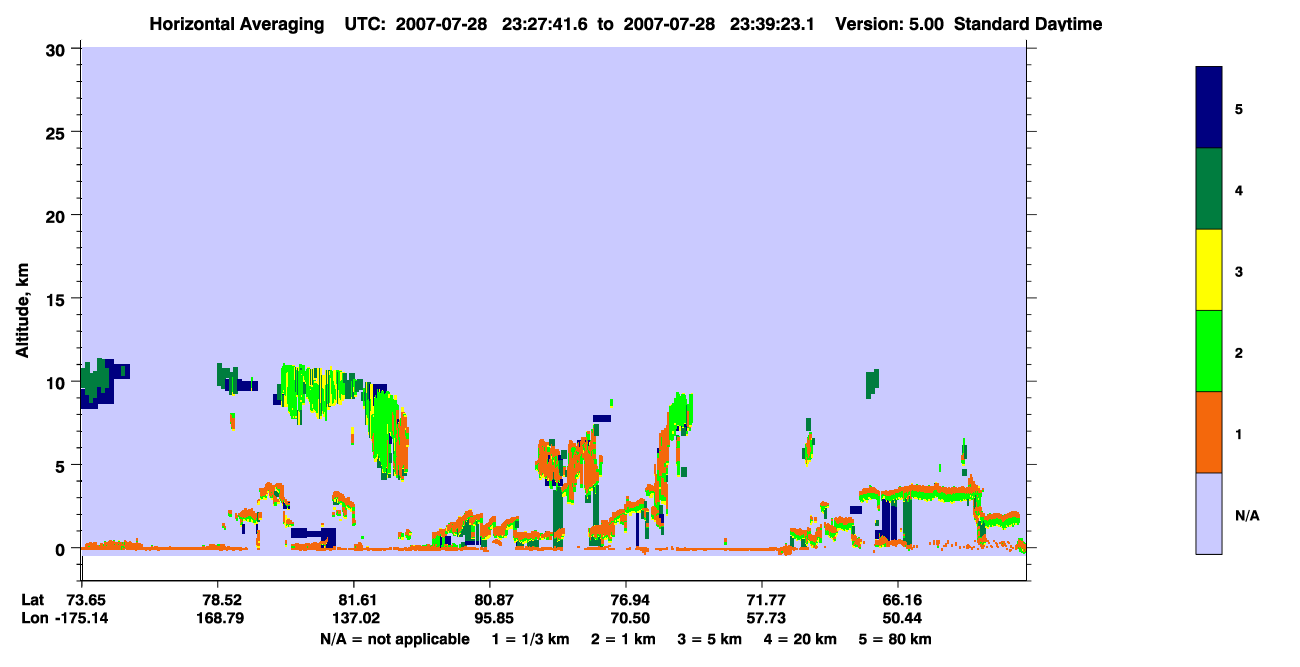Click the '2 = 1 km' caption
The height and width of the screenshot is (667, 1300).
pos(624,639)
